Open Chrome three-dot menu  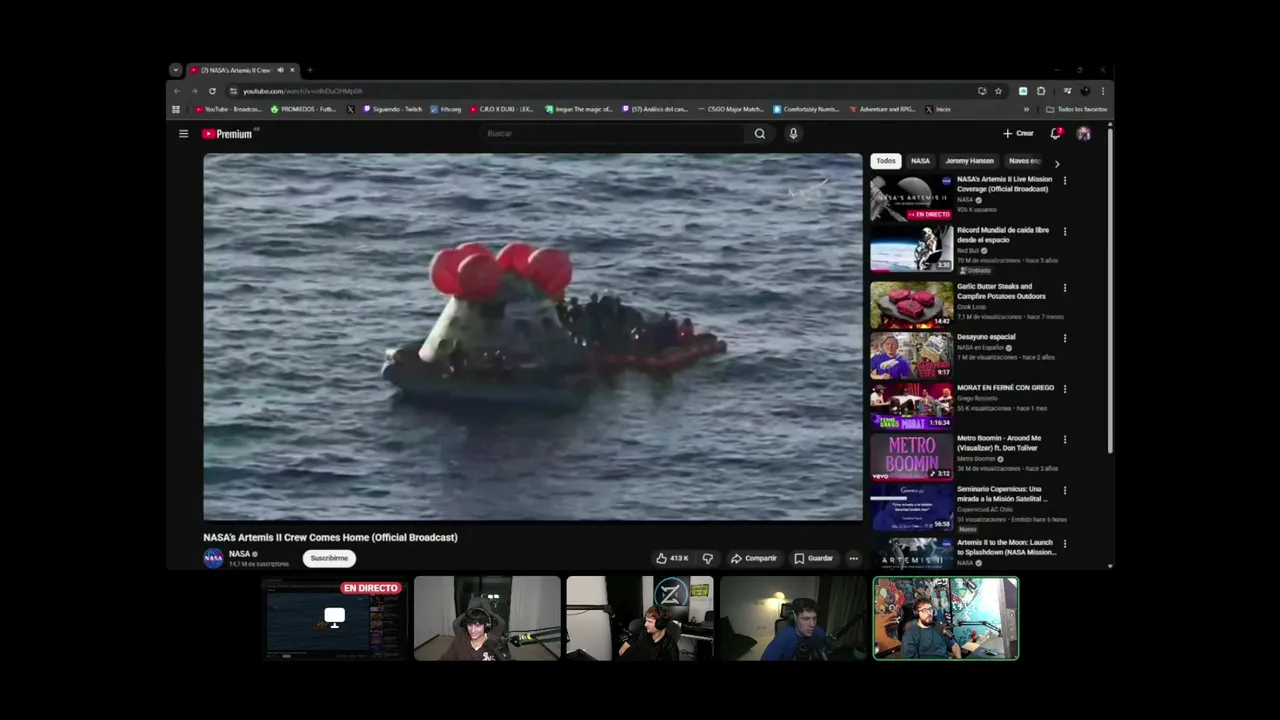click(1103, 91)
